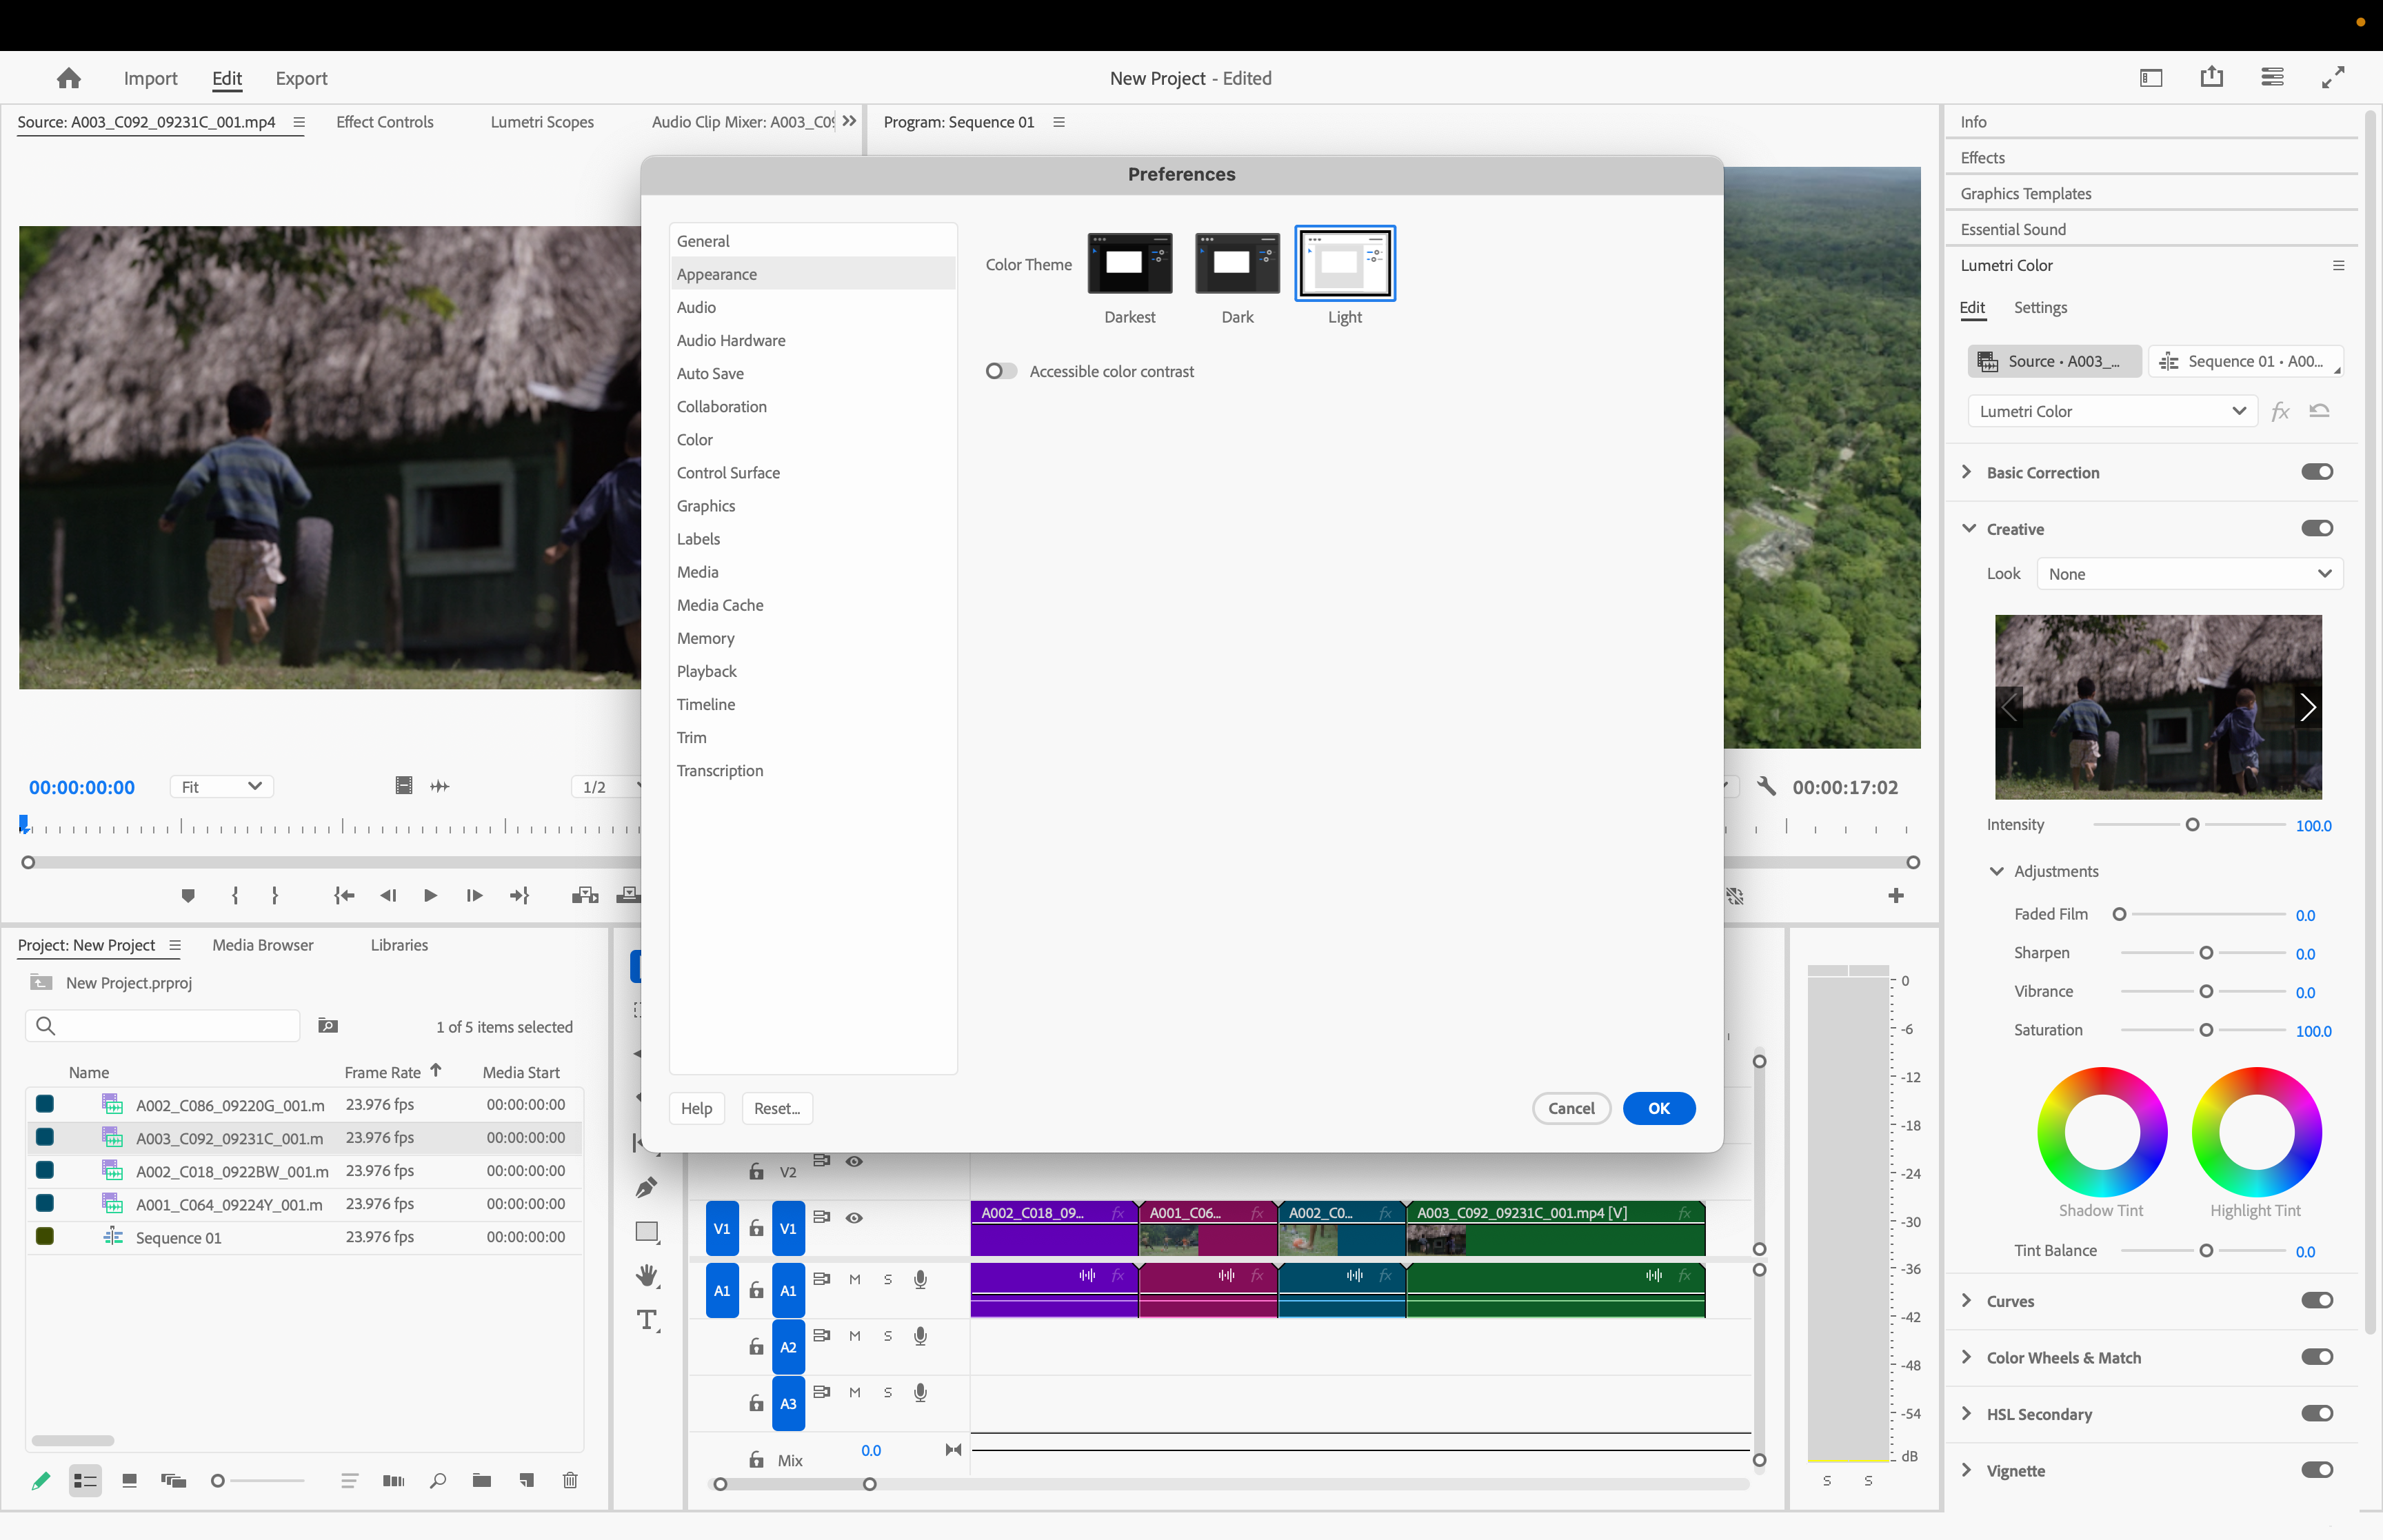Image resolution: width=2383 pixels, height=1540 pixels.
Task: Toggle Color Wheels & Match switch
Action: pos(2317,1357)
